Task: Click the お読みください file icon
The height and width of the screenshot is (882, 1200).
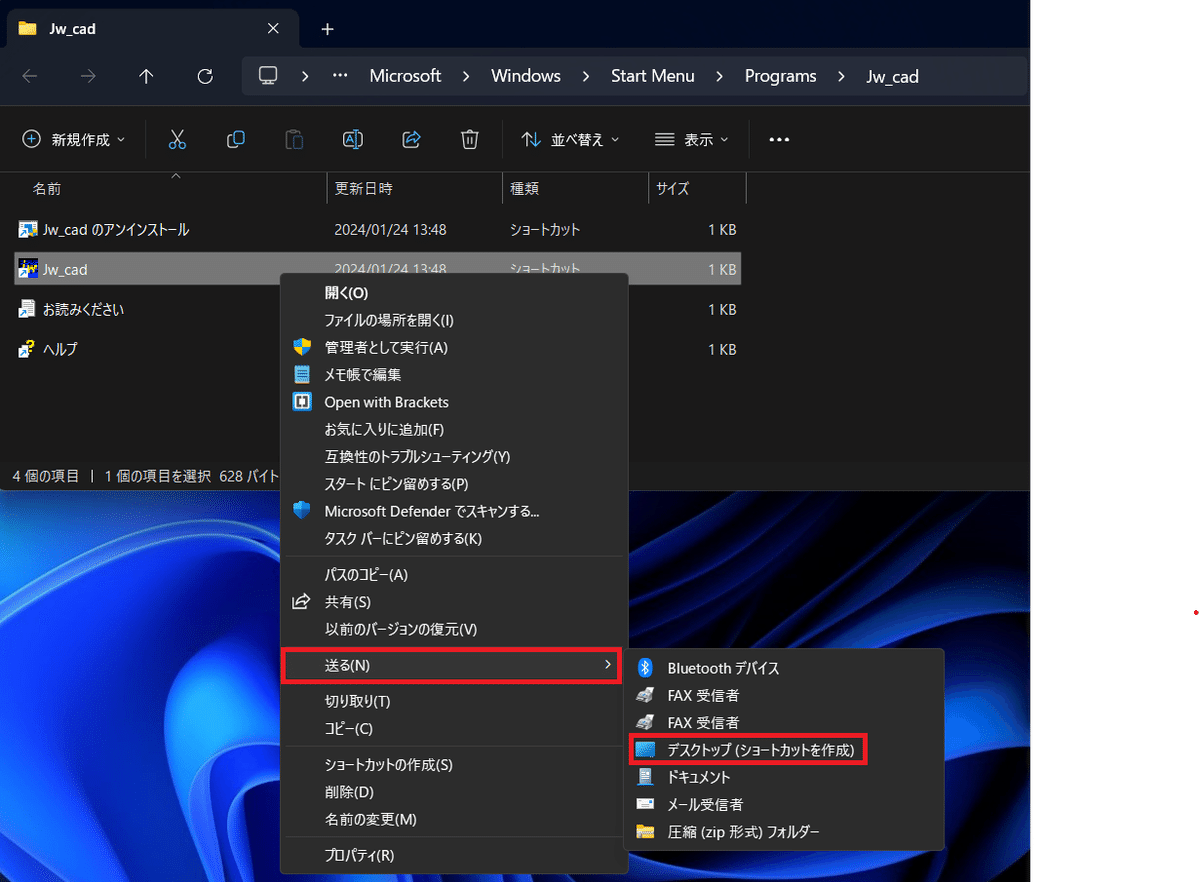Action: [x=28, y=309]
